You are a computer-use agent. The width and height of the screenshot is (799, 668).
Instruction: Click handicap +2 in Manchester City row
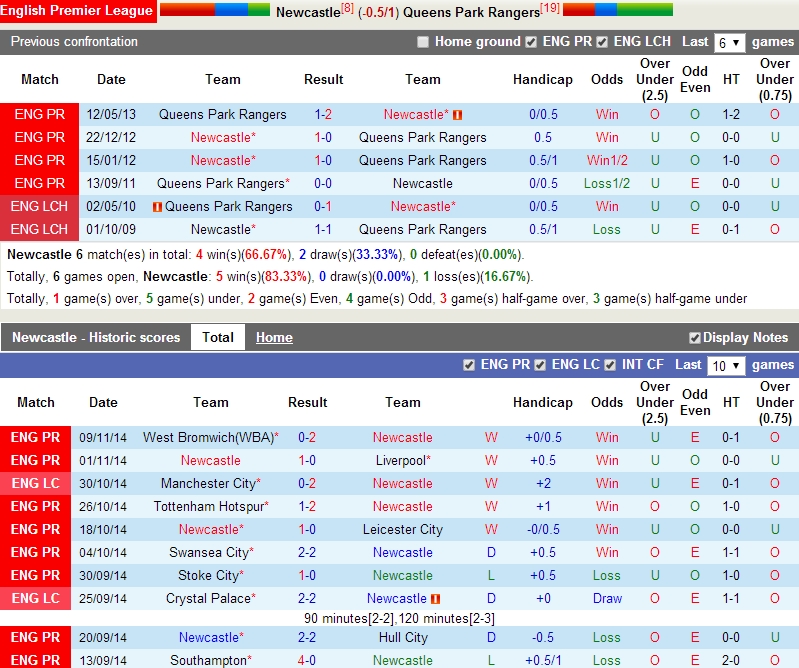click(x=543, y=484)
